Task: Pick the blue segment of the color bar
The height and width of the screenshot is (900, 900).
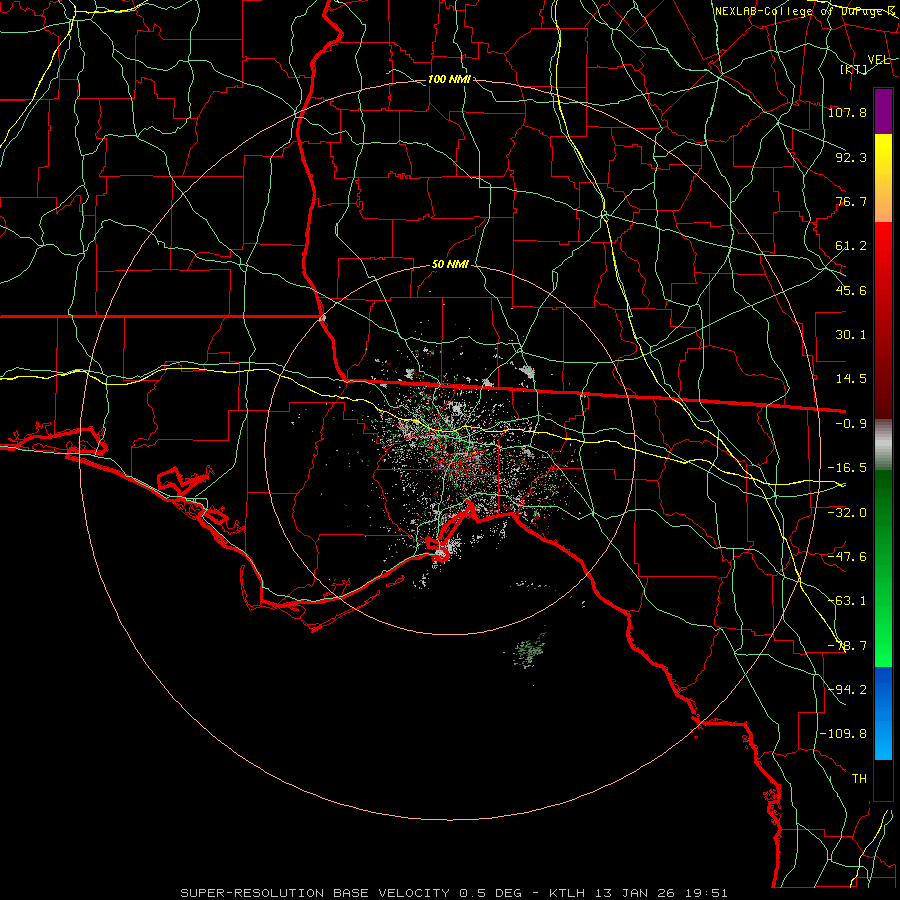Action: (x=883, y=712)
